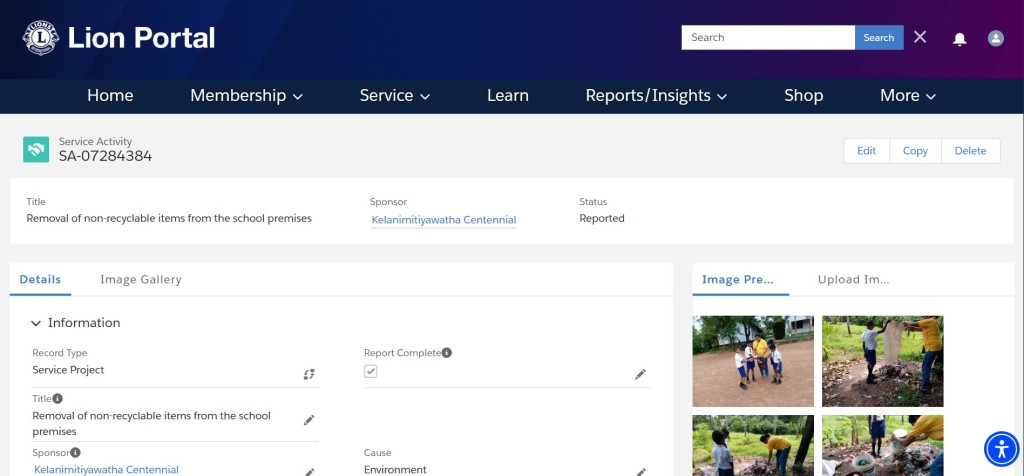
Task: Collapse the Information section
Action: click(36, 323)
